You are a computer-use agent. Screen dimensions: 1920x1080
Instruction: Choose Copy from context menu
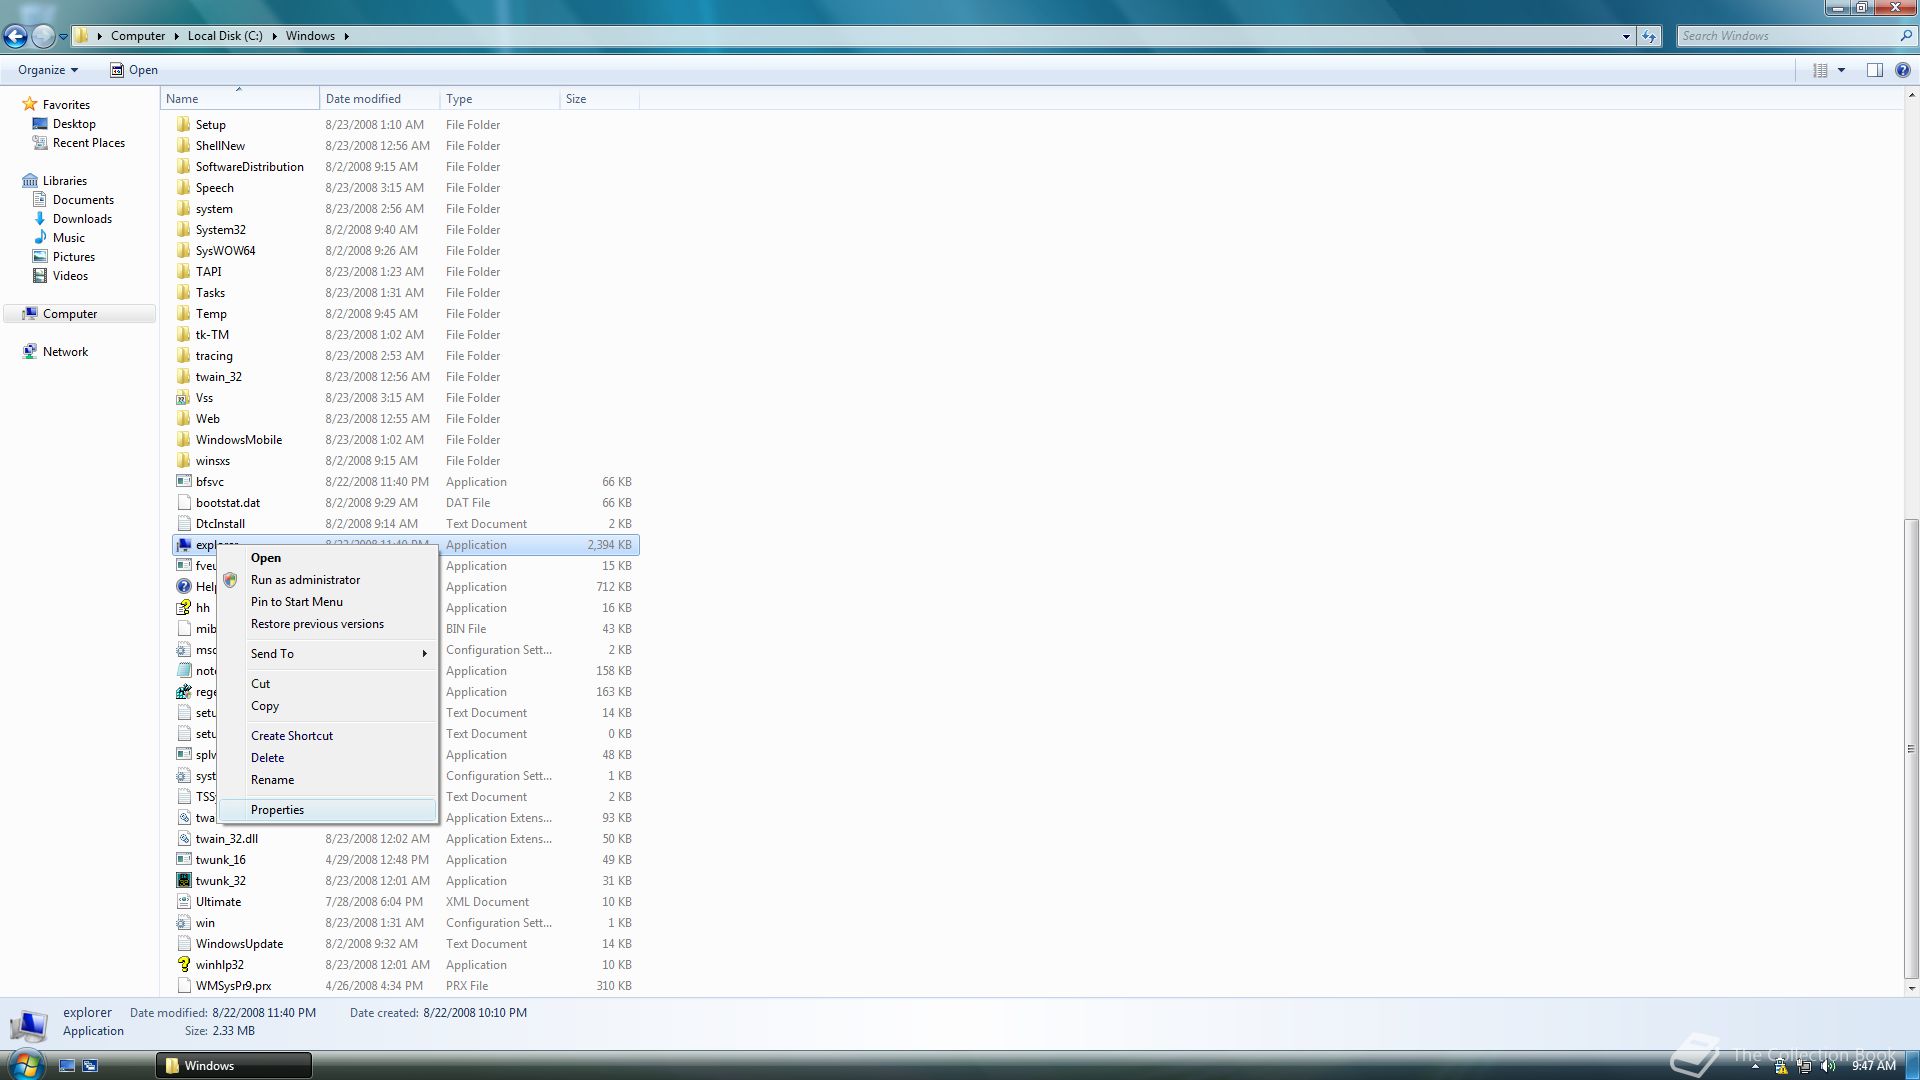point(328,706)
